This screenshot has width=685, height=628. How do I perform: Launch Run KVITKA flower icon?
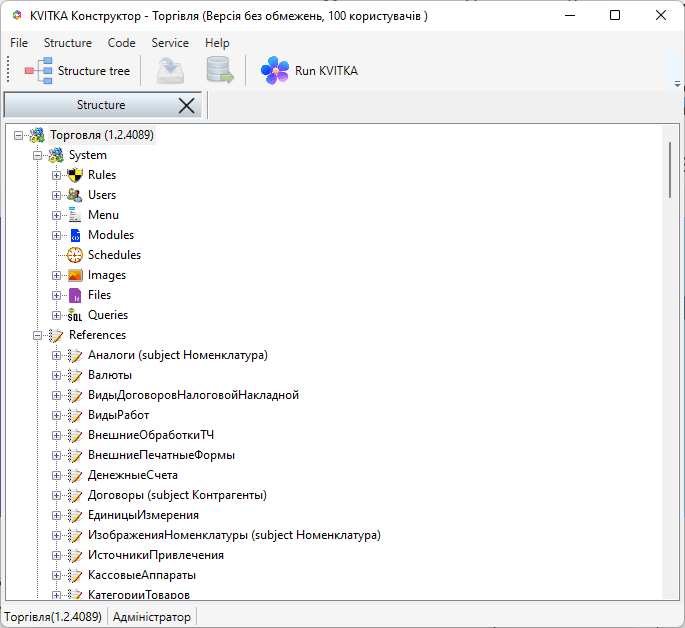click(x=275, y=70)
